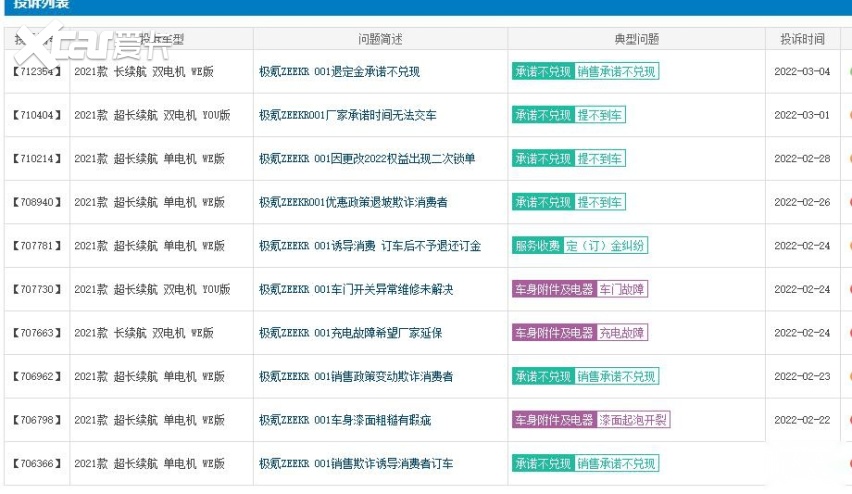Click '车身附件及电器' tag in row 707663

point(554,333)
